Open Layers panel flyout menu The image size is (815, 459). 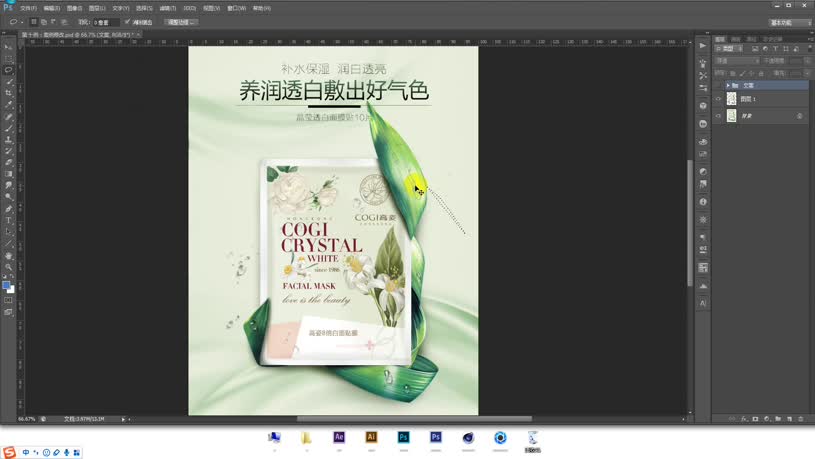click(810, 39)
